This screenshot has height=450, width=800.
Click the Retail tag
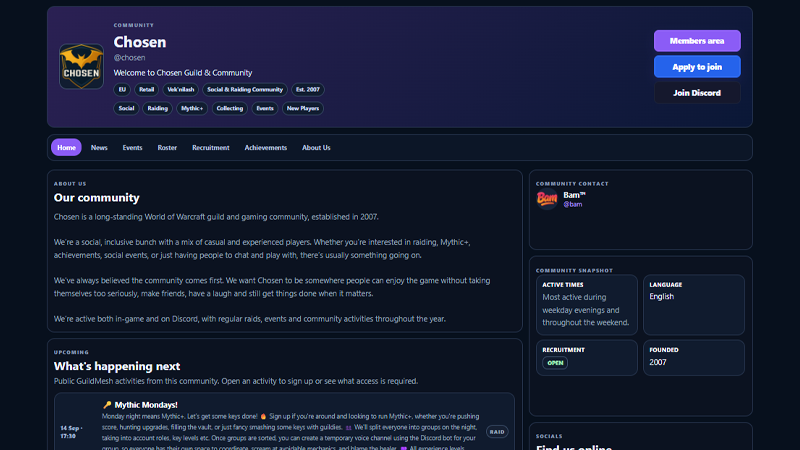click(x=146, y=89)
